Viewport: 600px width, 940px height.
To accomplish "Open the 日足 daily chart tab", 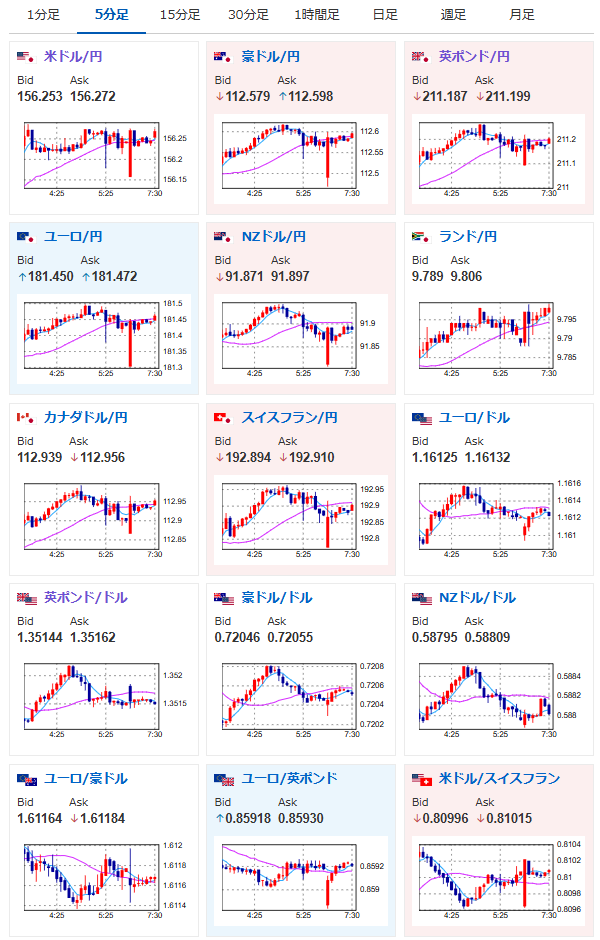I will (385, 15).
